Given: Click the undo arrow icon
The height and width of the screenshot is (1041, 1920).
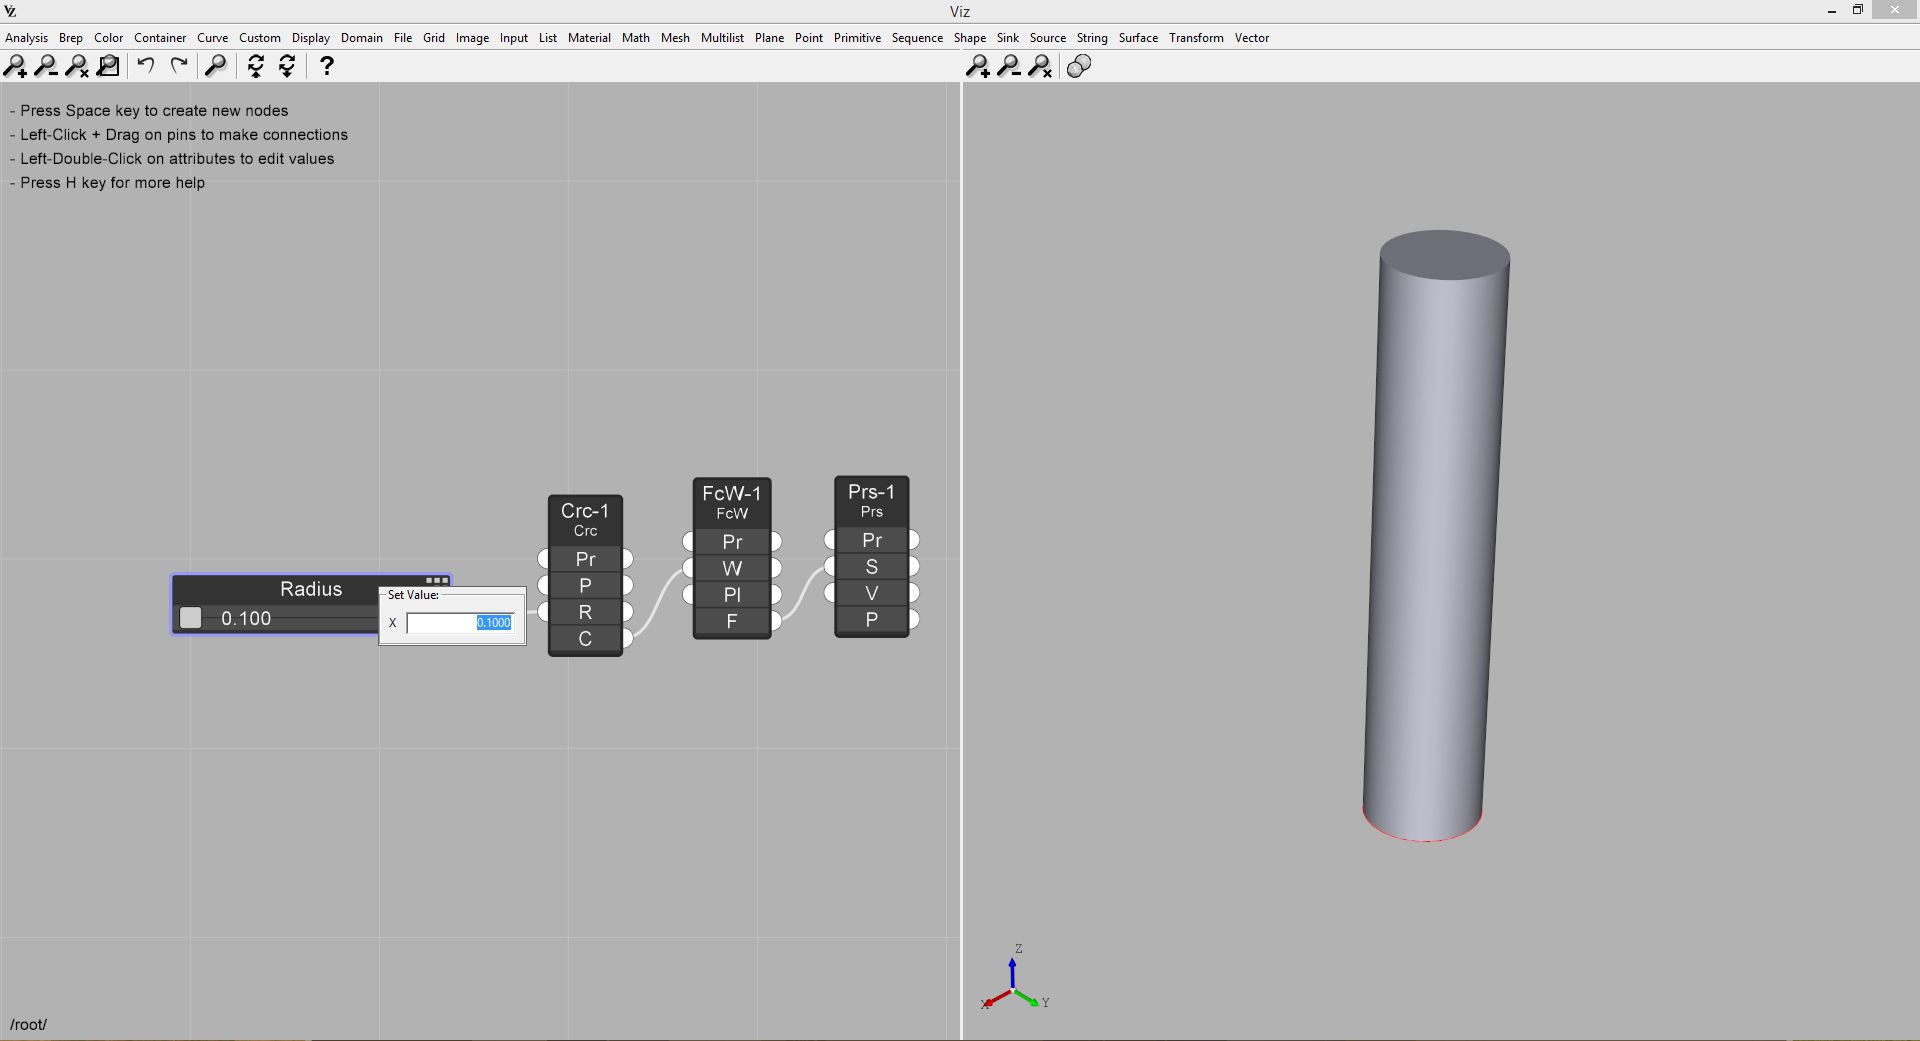Looking at the screenshot, I should click(x=146, y=66).
